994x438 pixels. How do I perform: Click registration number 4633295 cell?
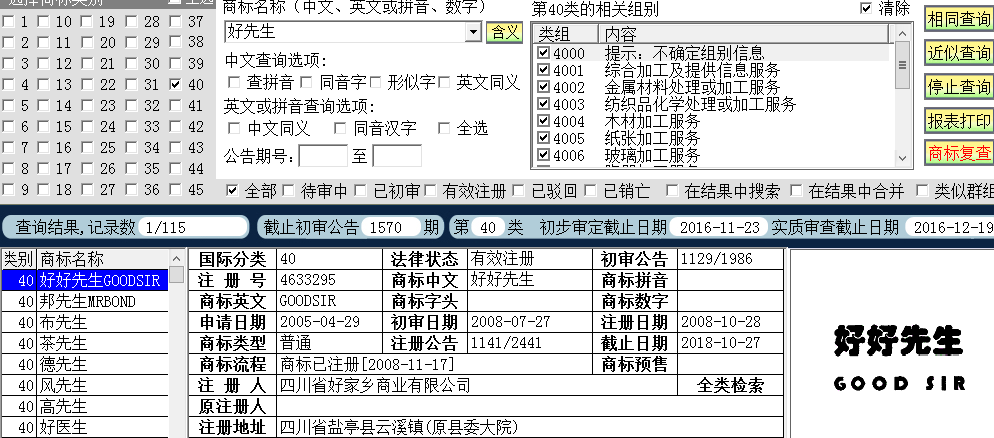[330, 280]
